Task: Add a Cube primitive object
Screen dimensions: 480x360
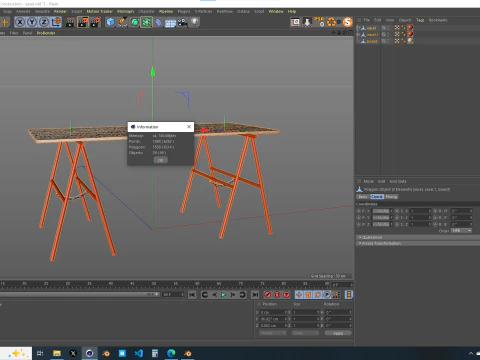Action: click(110, 22)
